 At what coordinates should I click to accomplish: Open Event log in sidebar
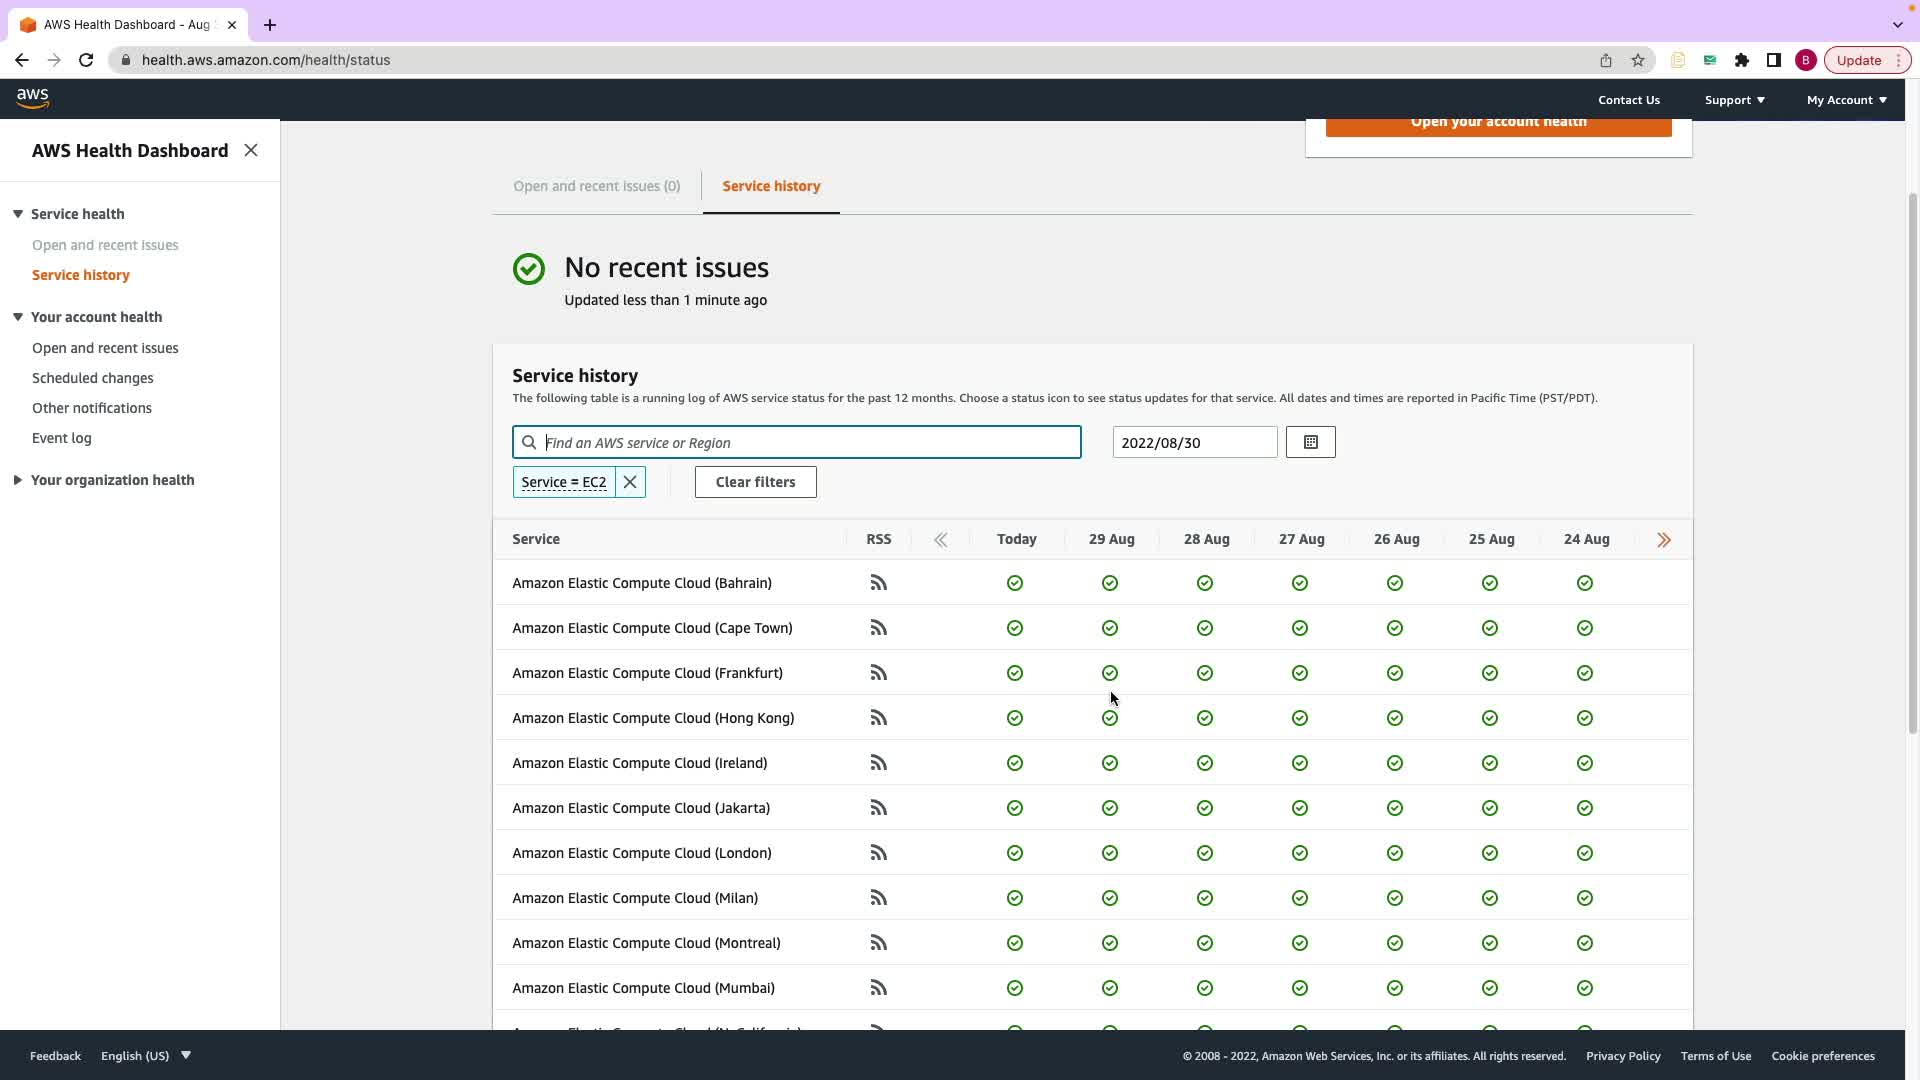pos(62,438)
